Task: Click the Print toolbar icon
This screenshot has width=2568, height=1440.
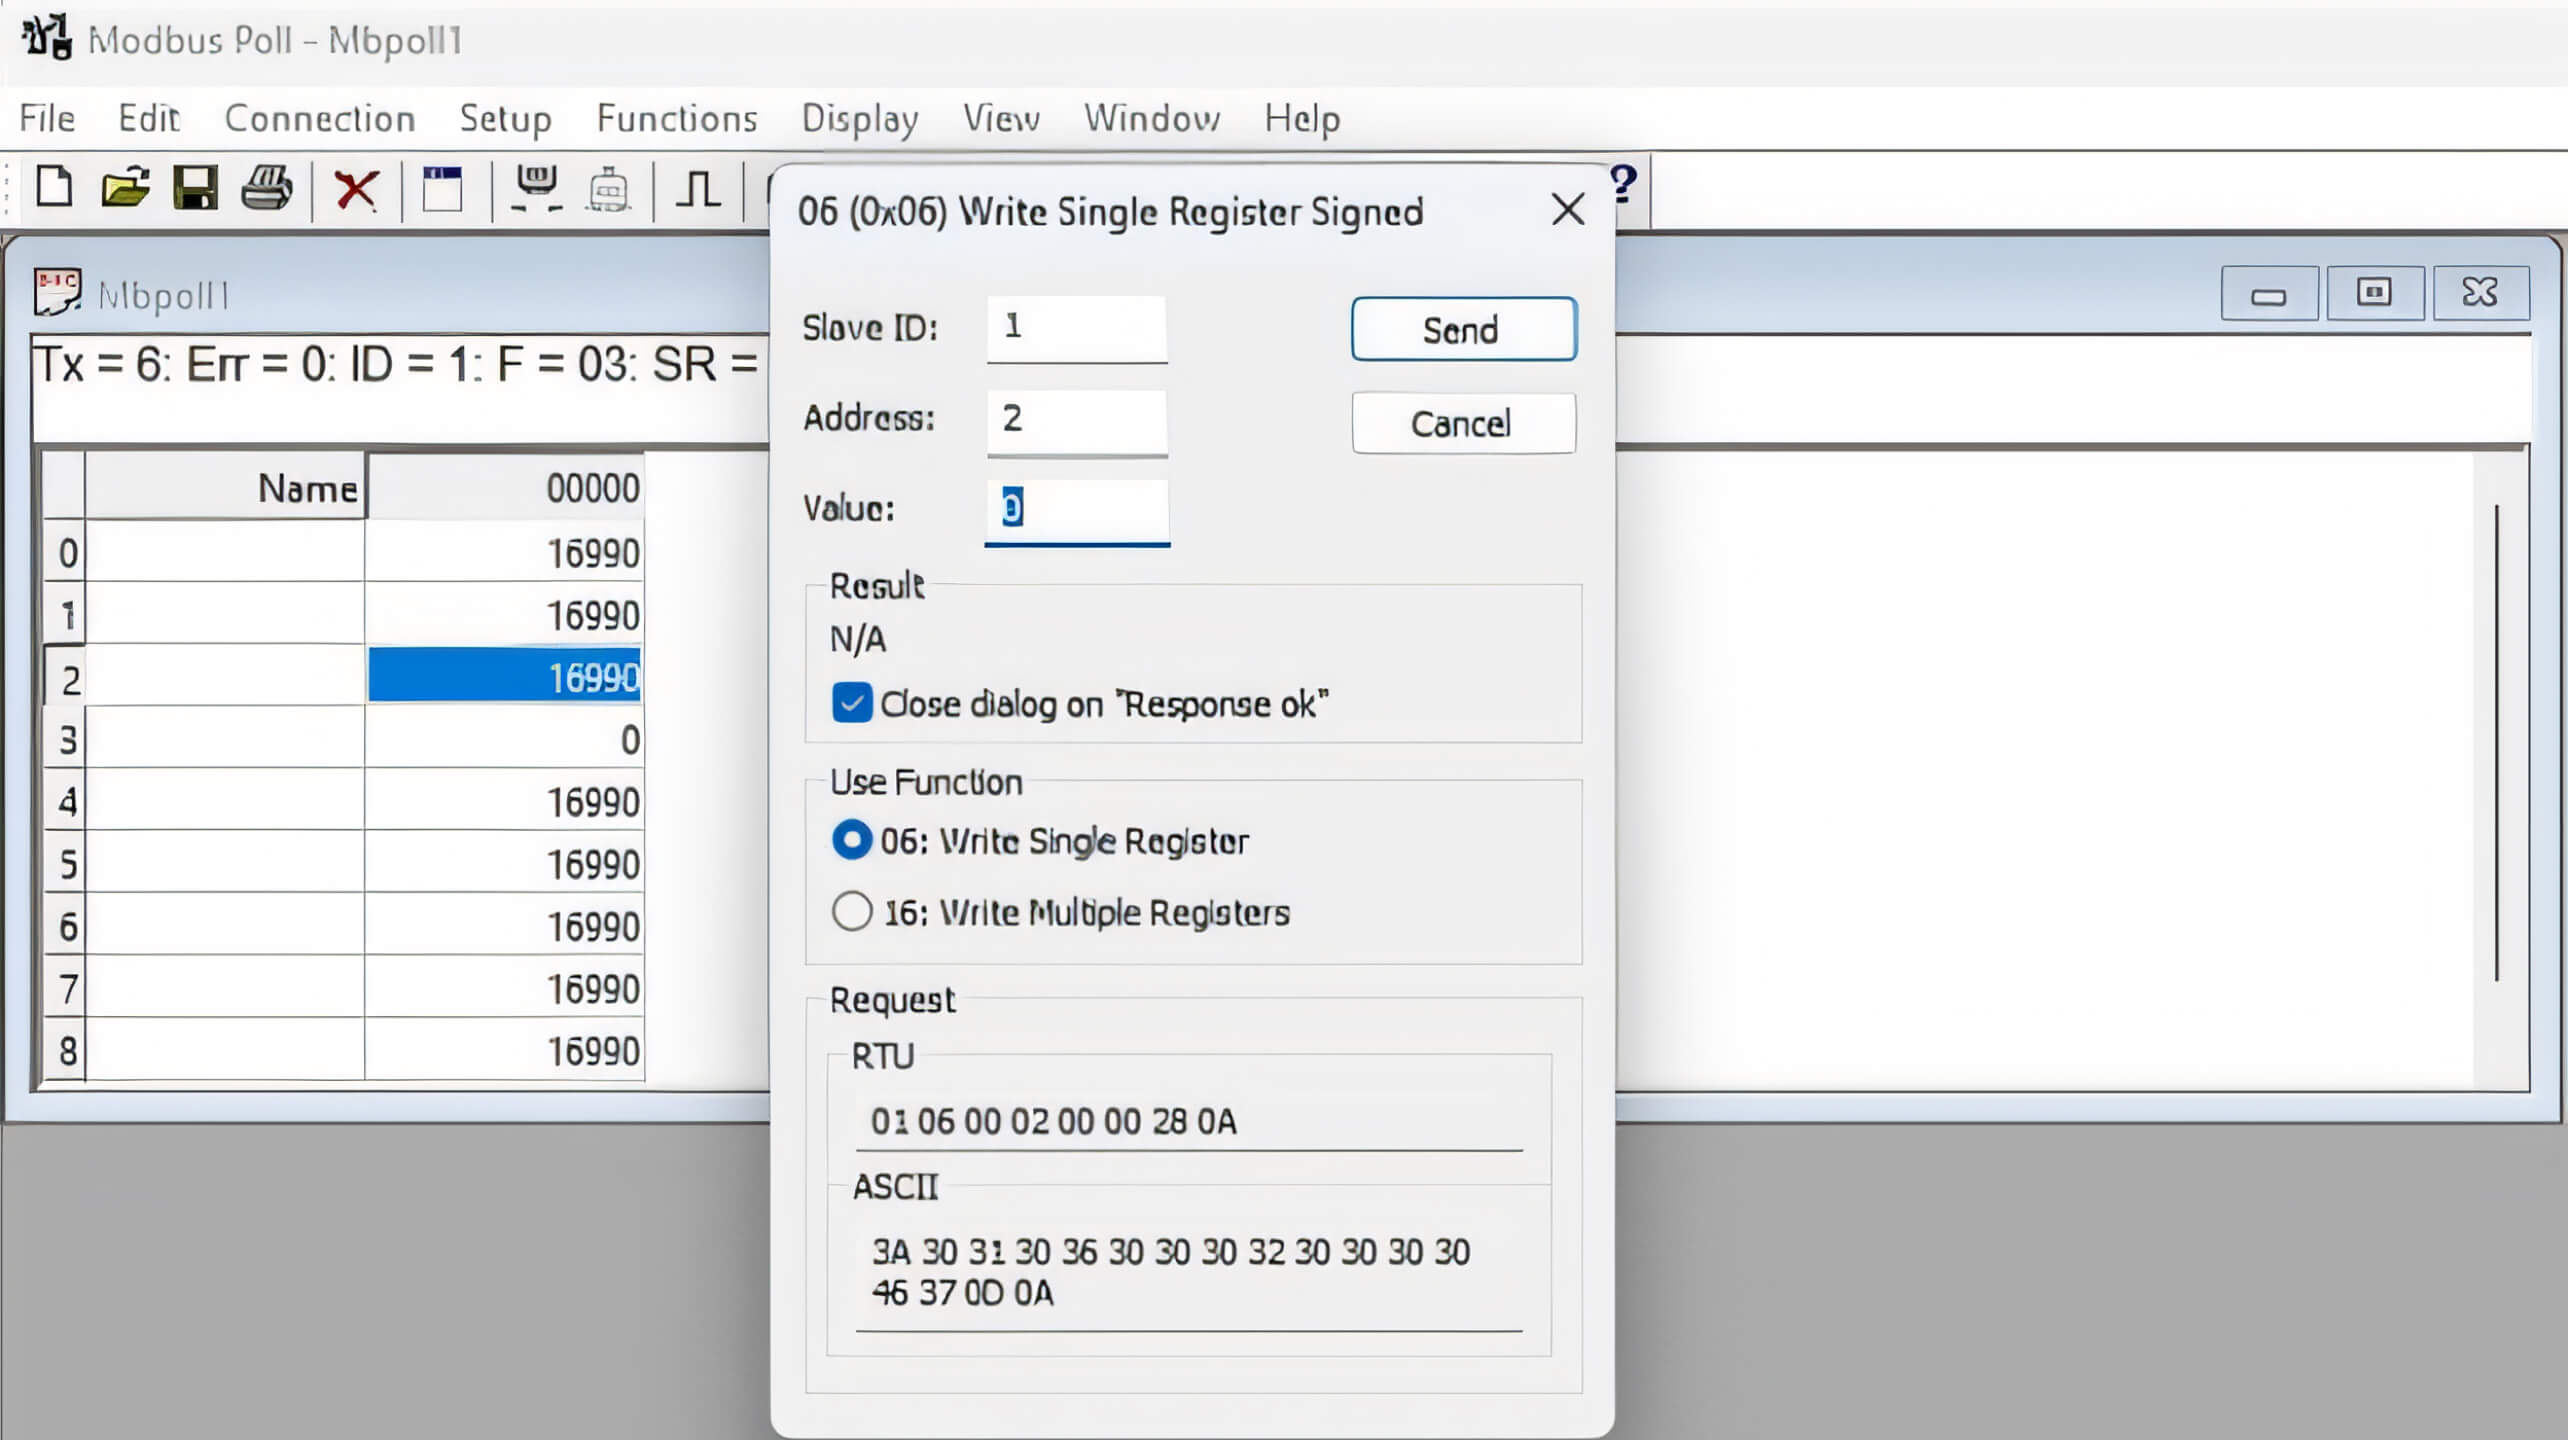Action: tap(266, 187)
